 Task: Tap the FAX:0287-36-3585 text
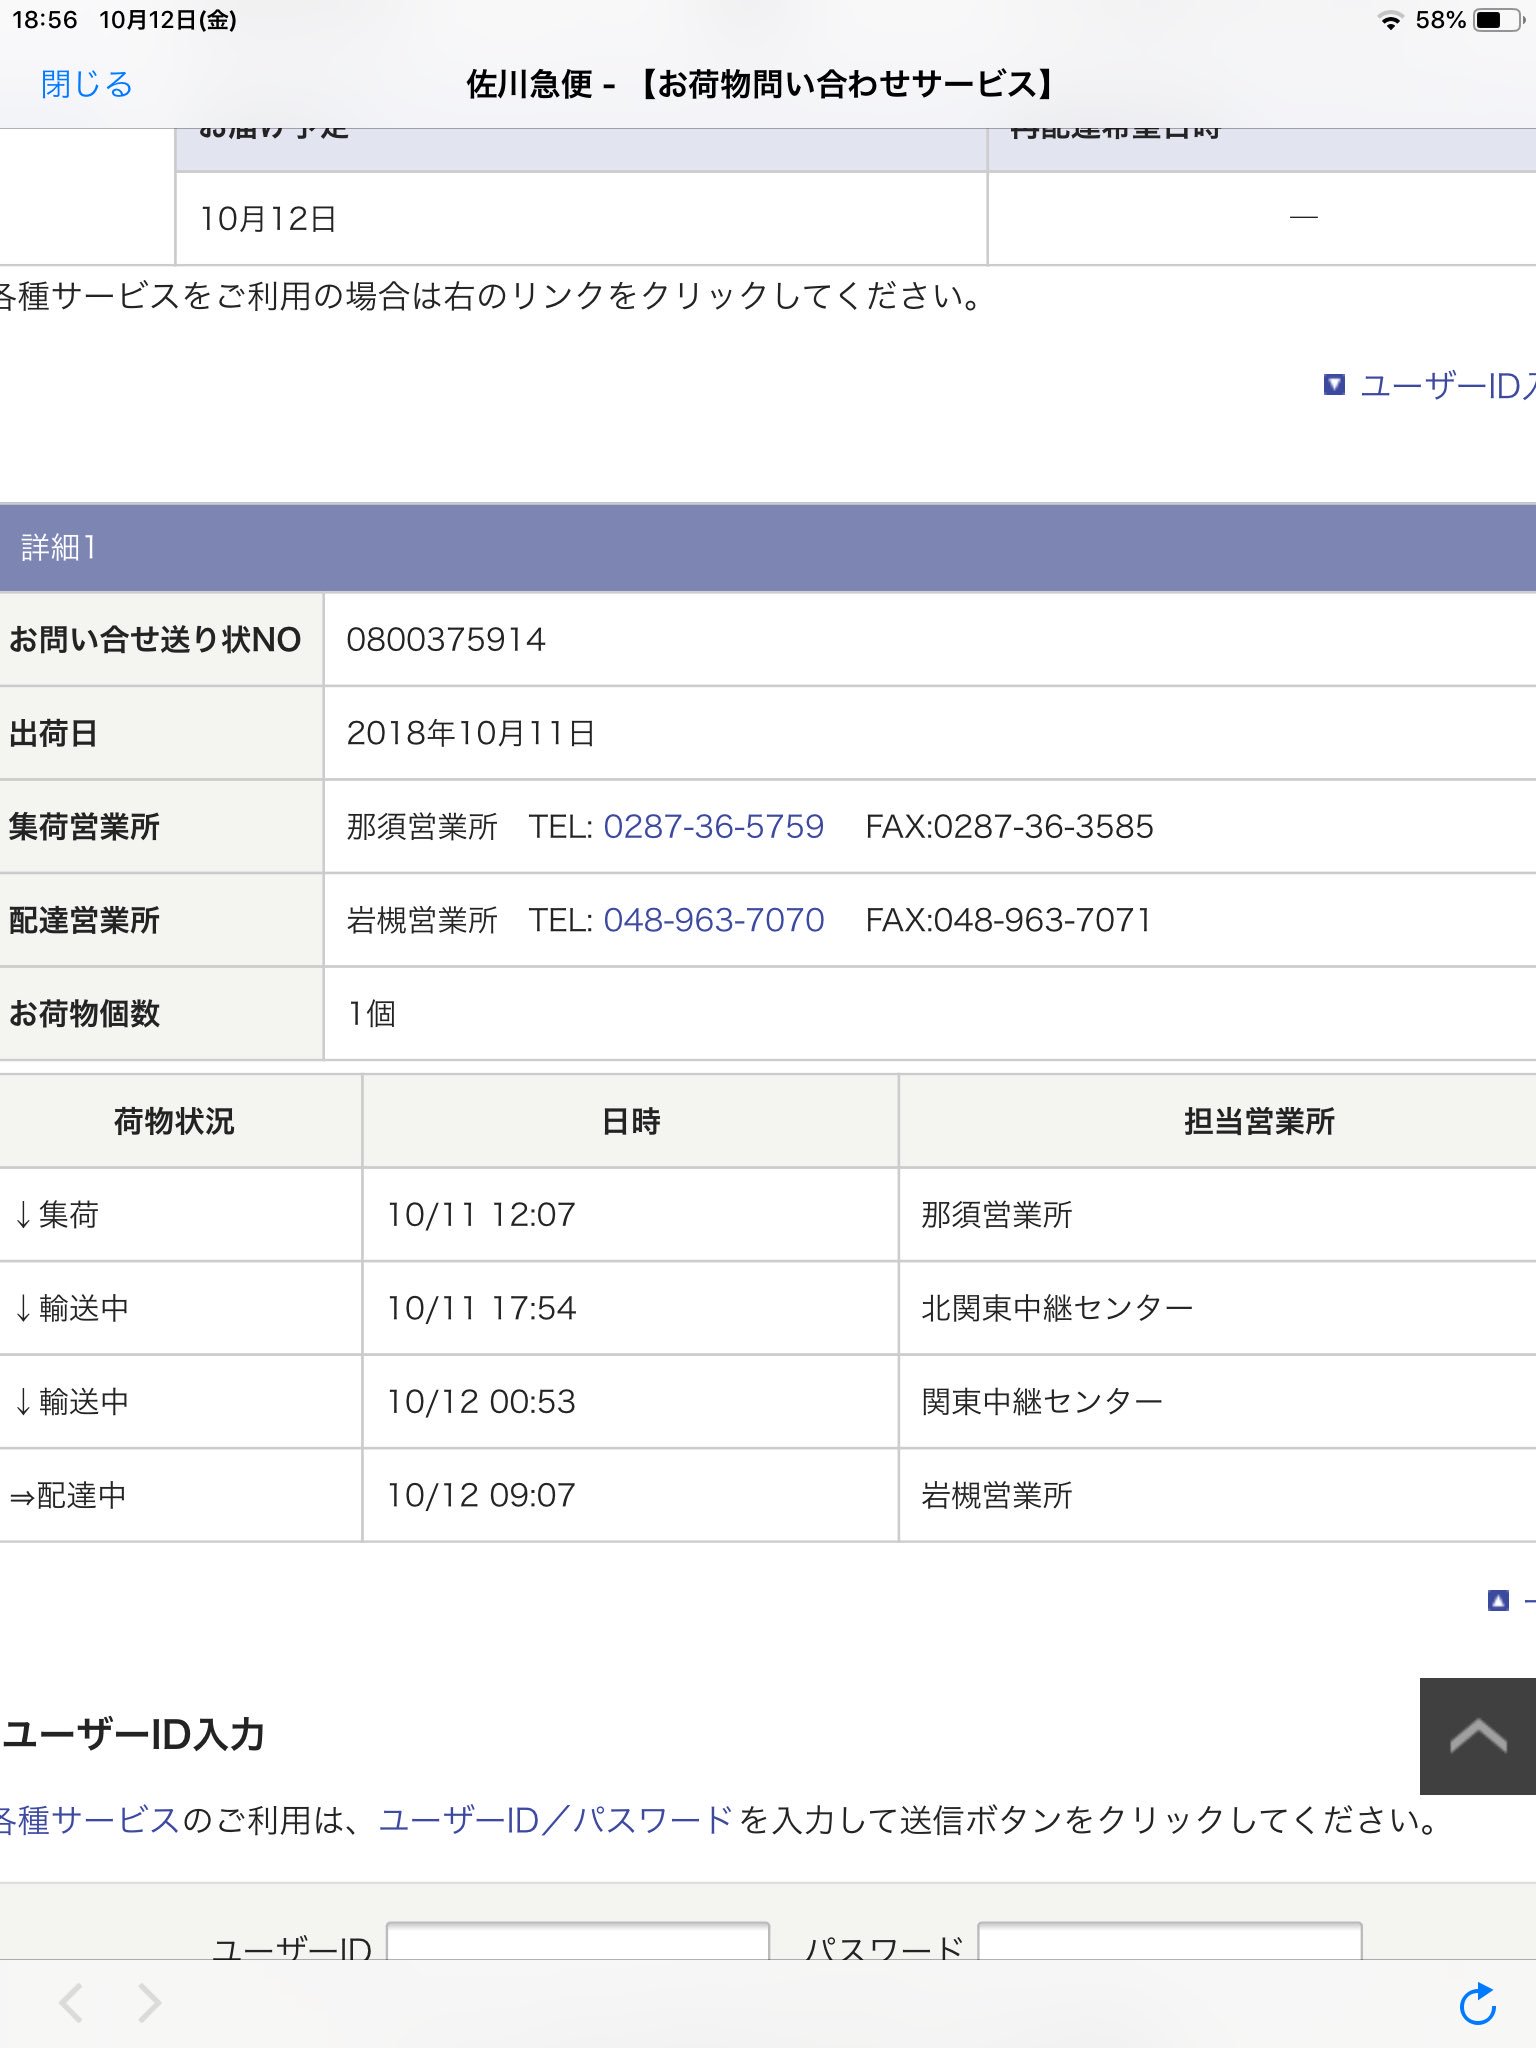tap(1009, 827)
